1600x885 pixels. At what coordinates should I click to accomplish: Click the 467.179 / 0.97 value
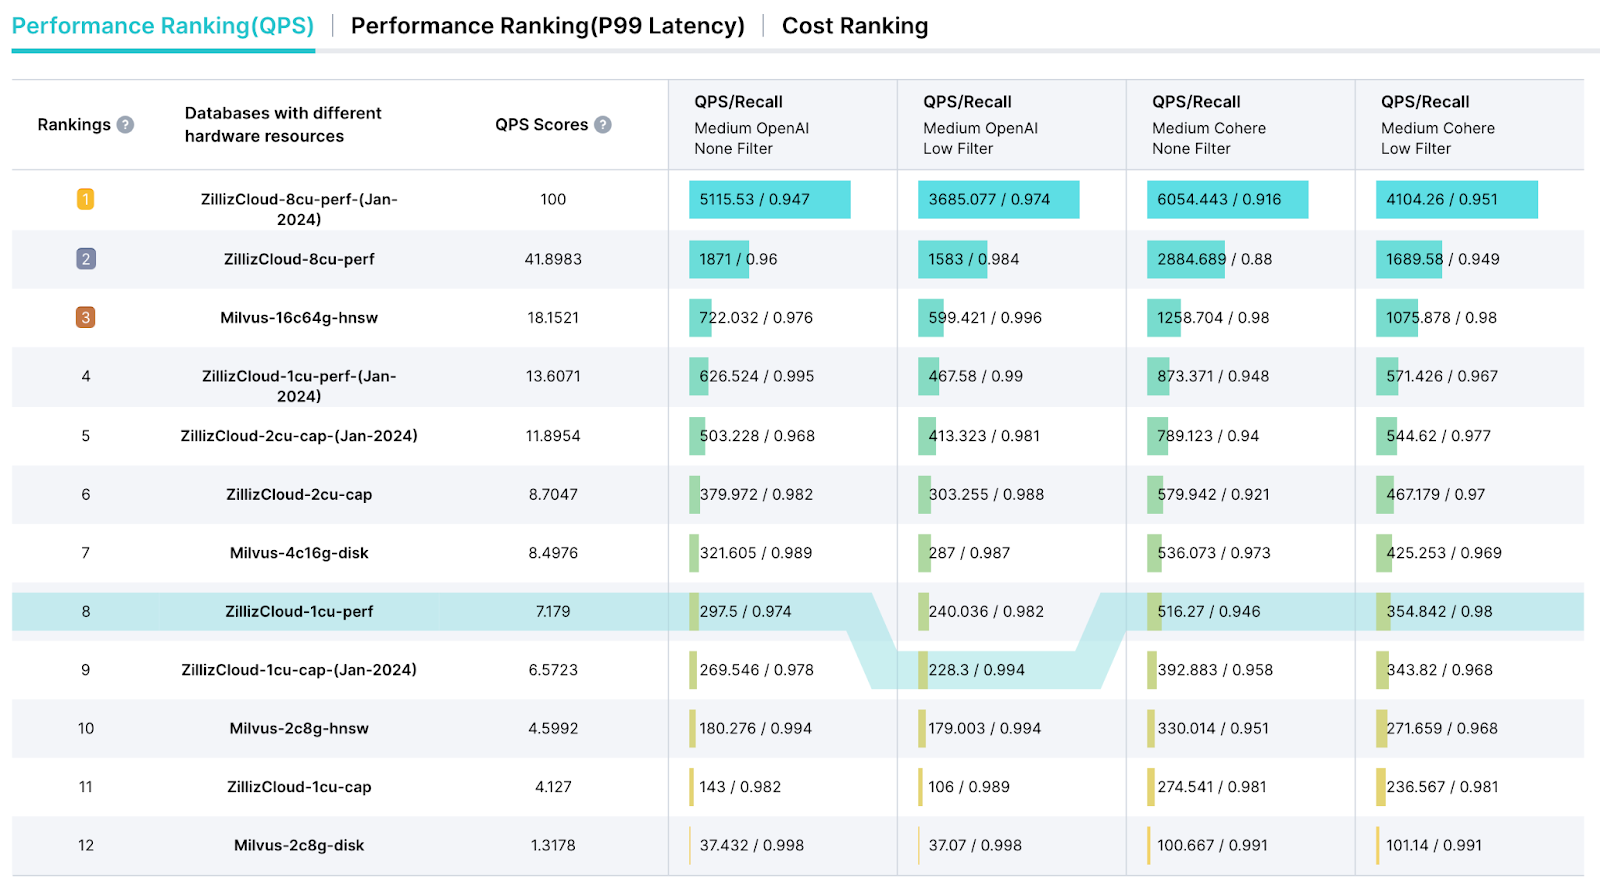point(1435,494)
